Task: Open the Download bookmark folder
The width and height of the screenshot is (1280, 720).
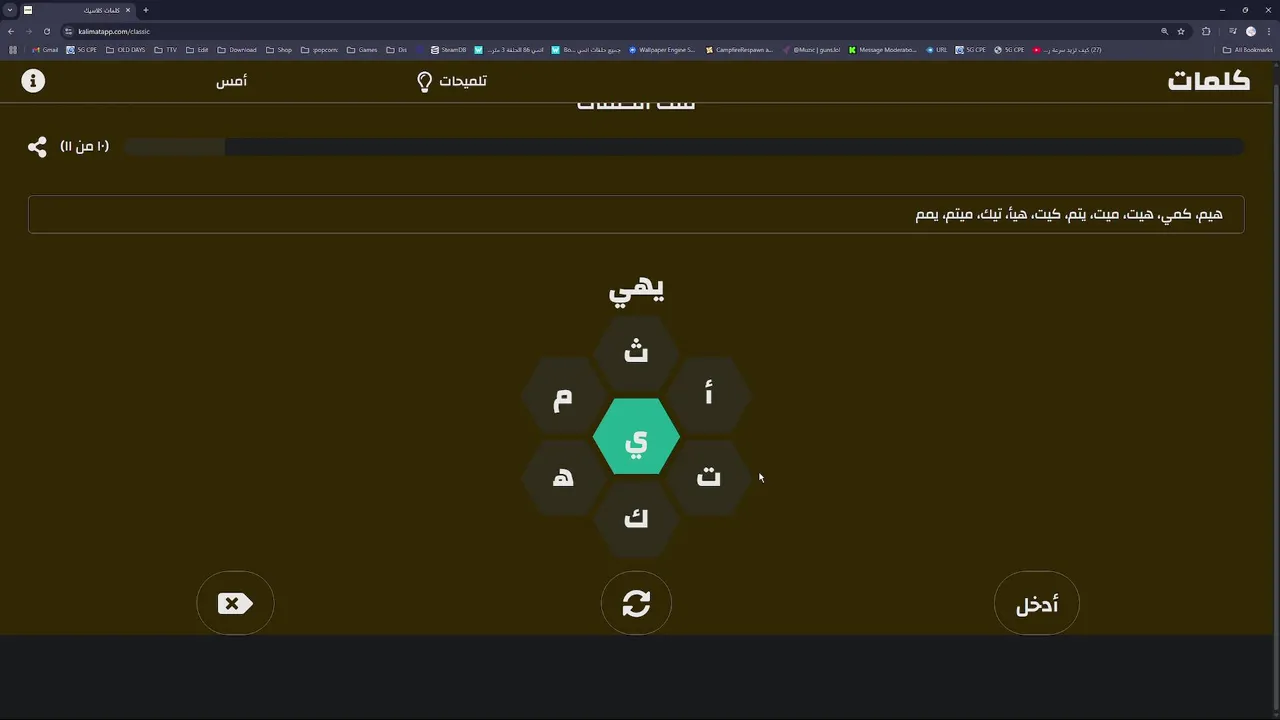Action: pyautogui.click(x=237, y=50)
